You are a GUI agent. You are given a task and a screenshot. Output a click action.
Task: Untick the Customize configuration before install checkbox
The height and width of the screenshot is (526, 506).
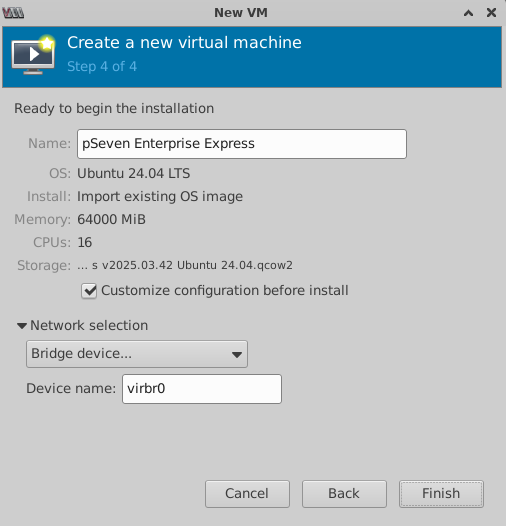click(89, 291)
